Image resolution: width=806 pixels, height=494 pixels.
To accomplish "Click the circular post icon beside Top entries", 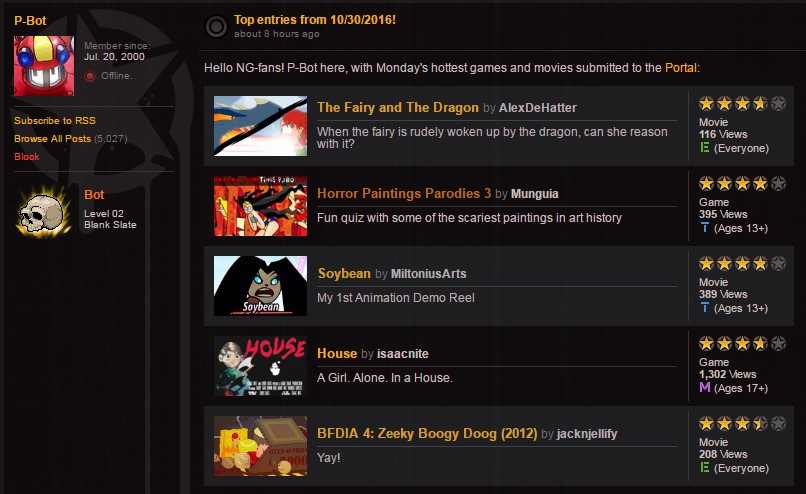I will [216, 26].
